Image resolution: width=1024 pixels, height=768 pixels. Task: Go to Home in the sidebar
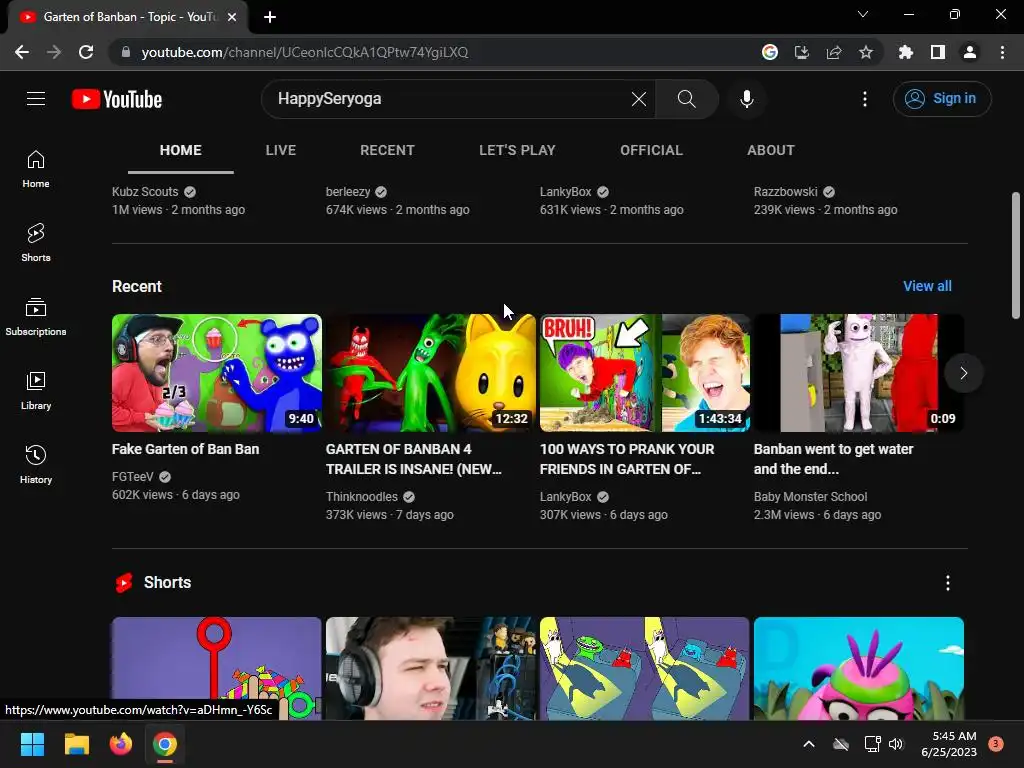click(36, 169)
